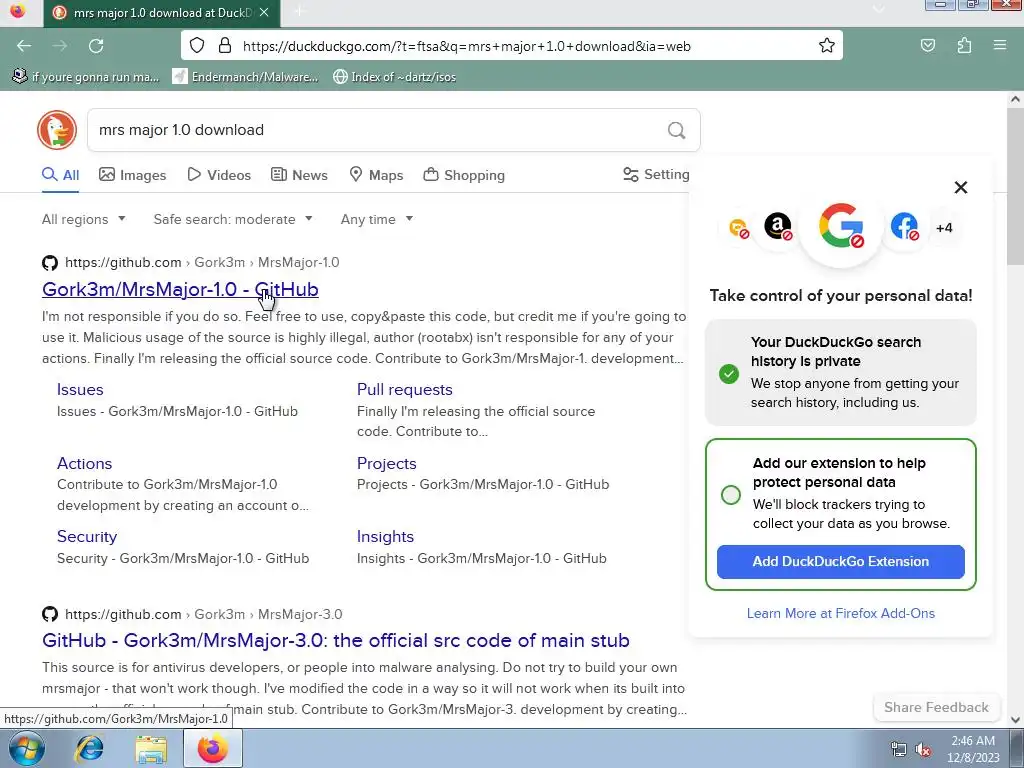Open the Firefox hamburger menu

[x=999, y=46]
